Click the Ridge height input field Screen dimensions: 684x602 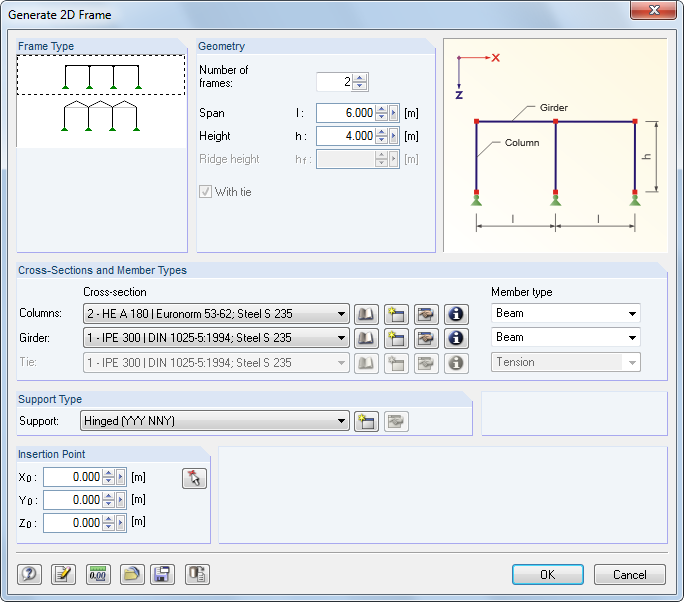(345, 159)
